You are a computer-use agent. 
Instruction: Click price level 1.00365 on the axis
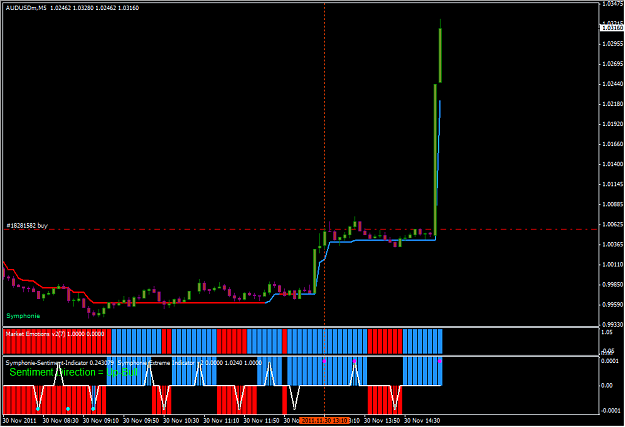613,244
